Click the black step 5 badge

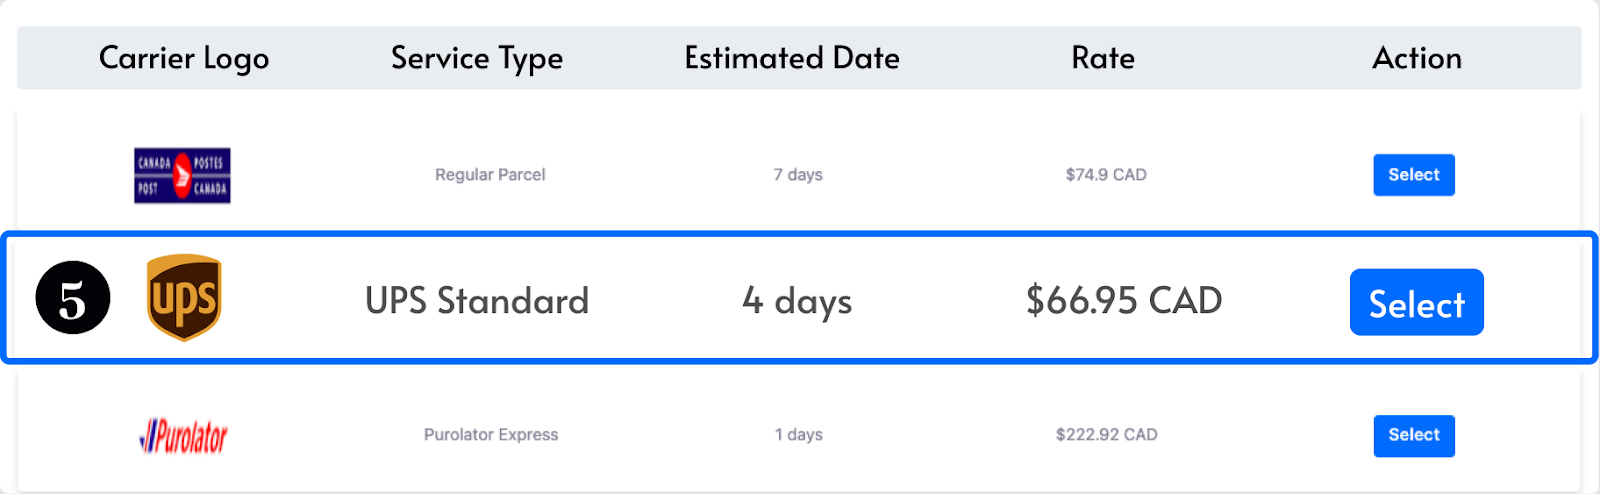tap(73, 298)
